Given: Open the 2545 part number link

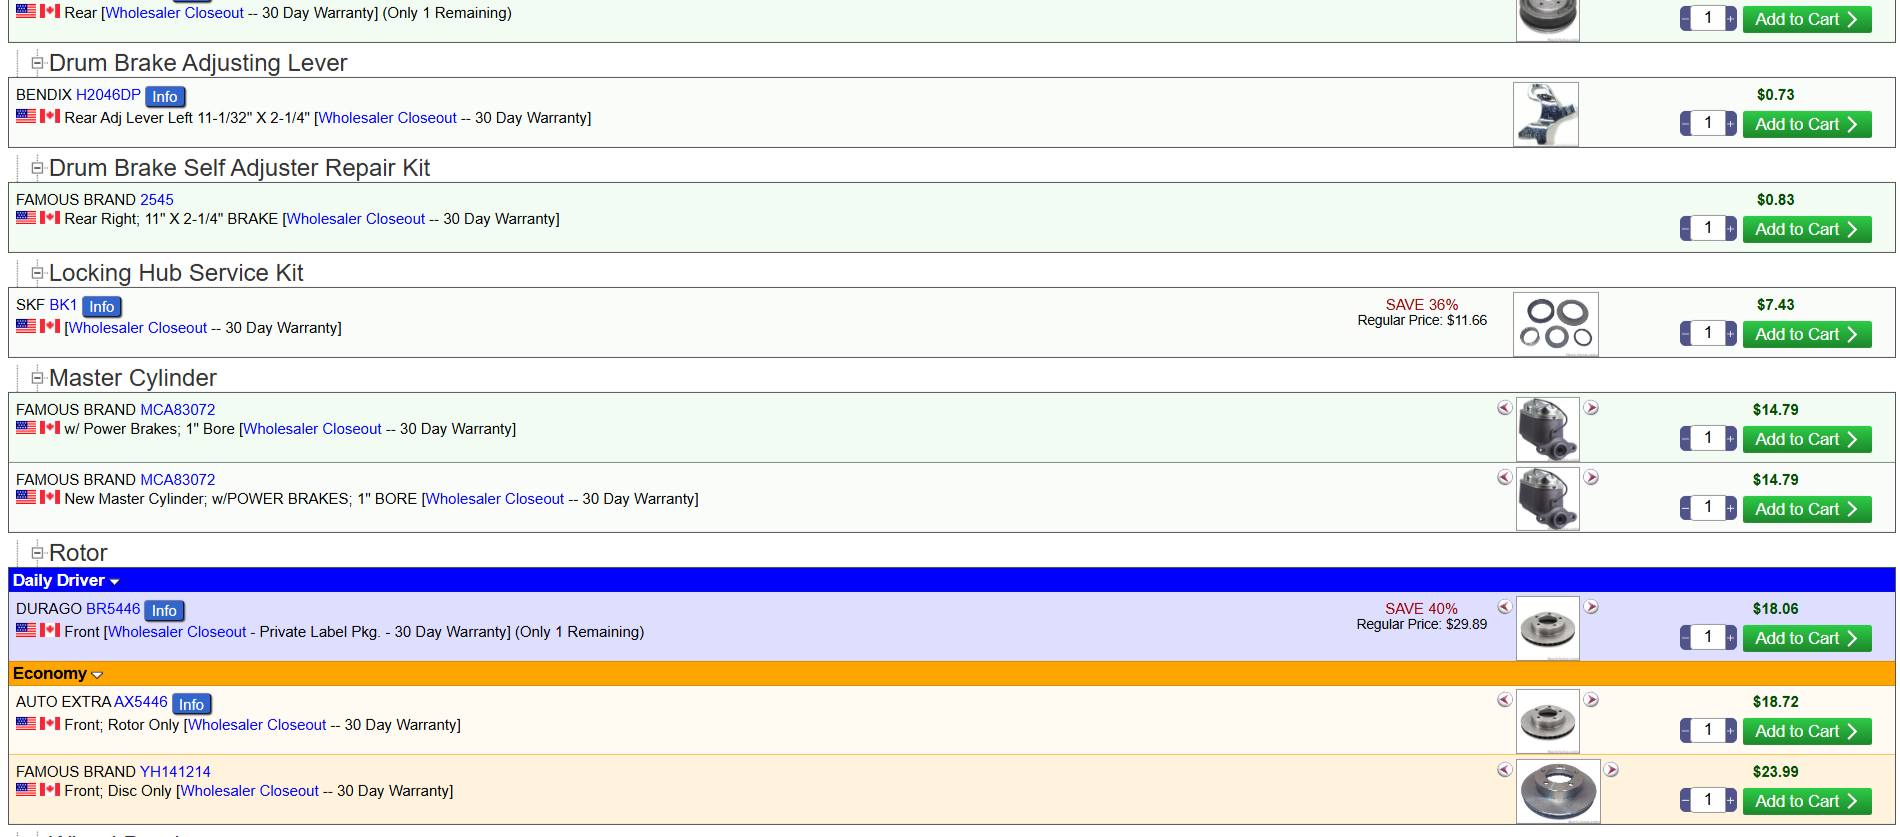Looking at the screenshot, I should click(157, 200).
